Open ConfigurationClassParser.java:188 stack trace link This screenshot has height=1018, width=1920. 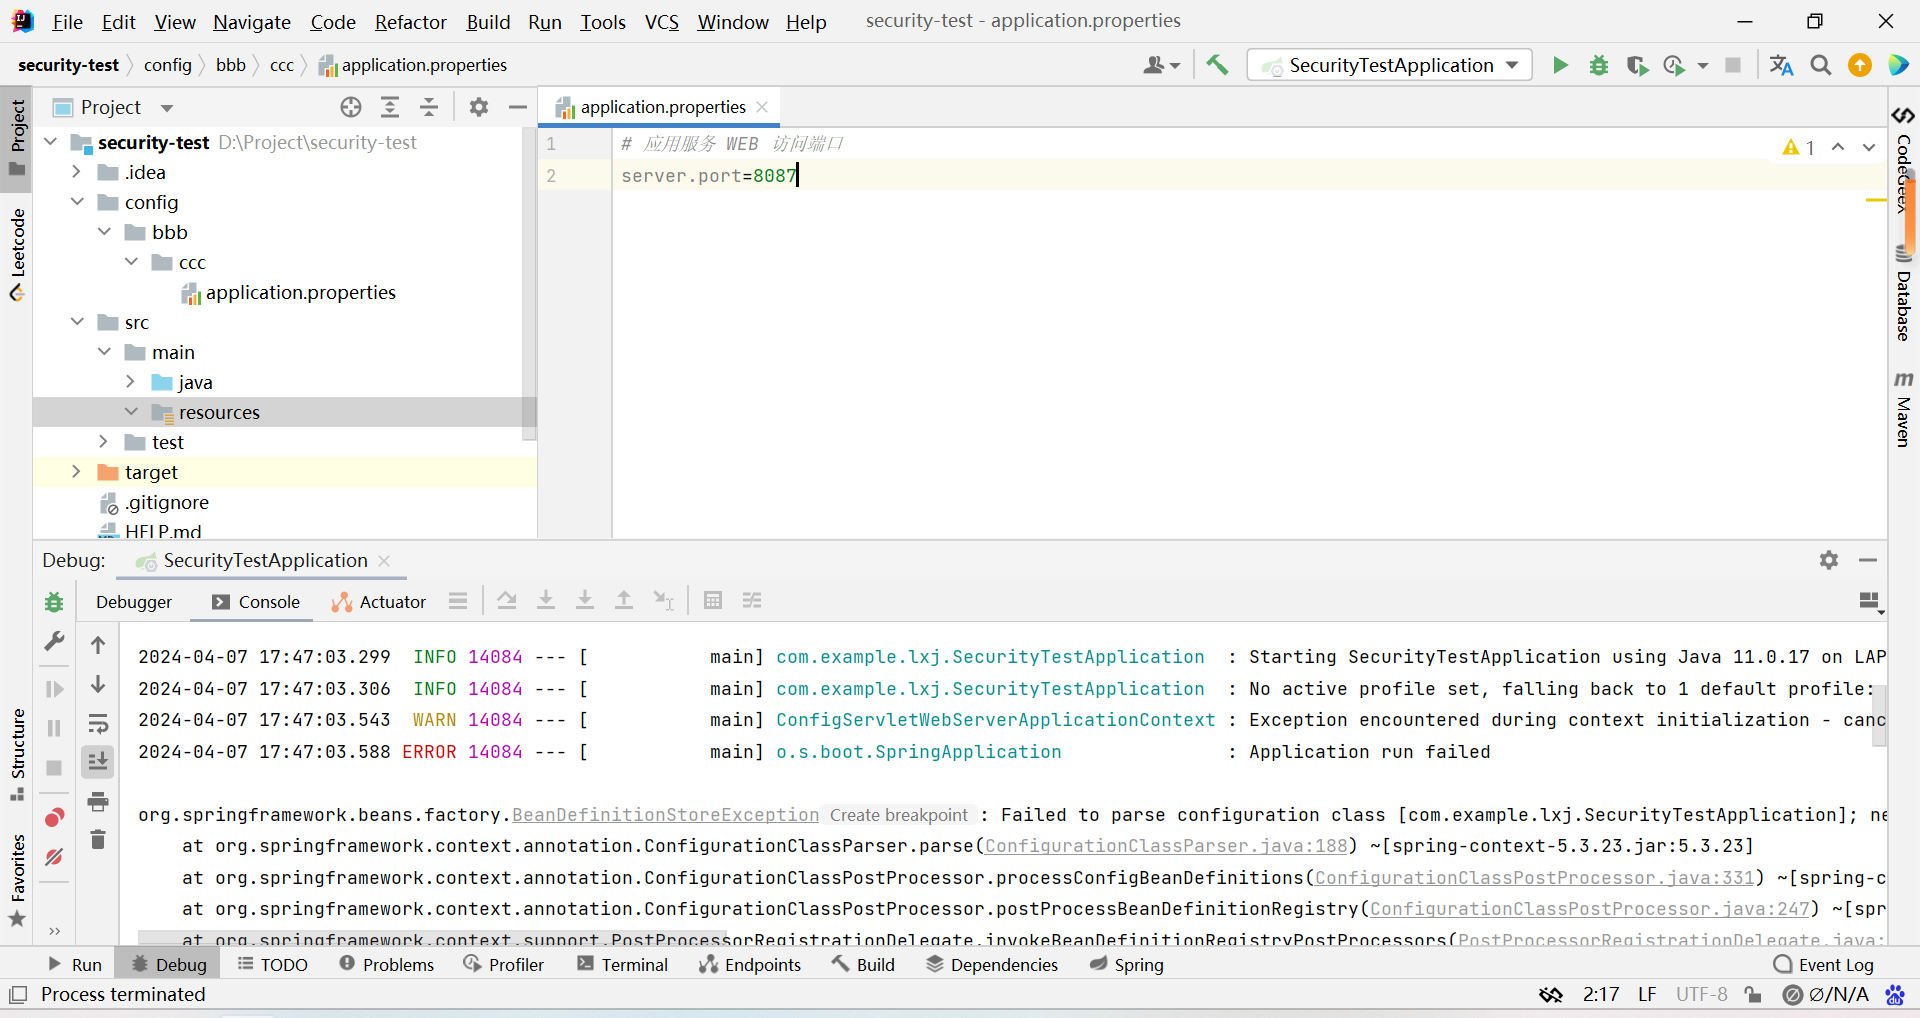(1166, 846)
